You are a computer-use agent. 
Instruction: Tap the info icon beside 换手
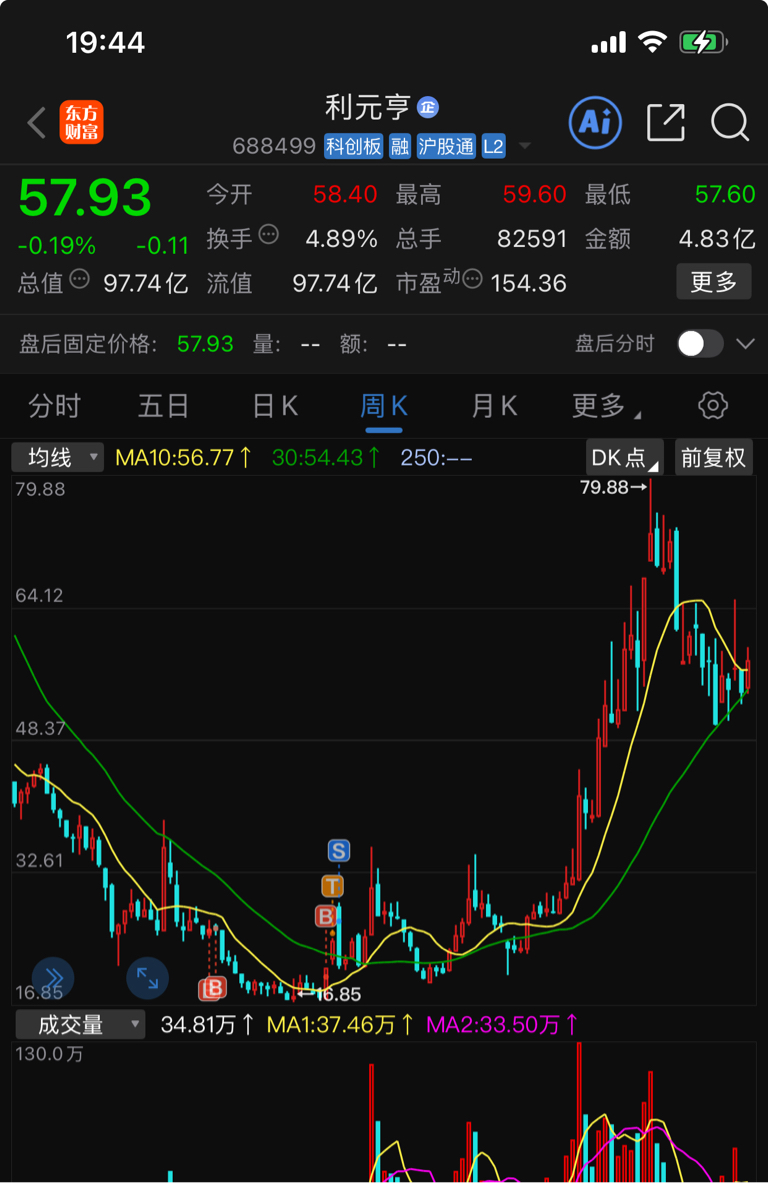pos(269,235)
